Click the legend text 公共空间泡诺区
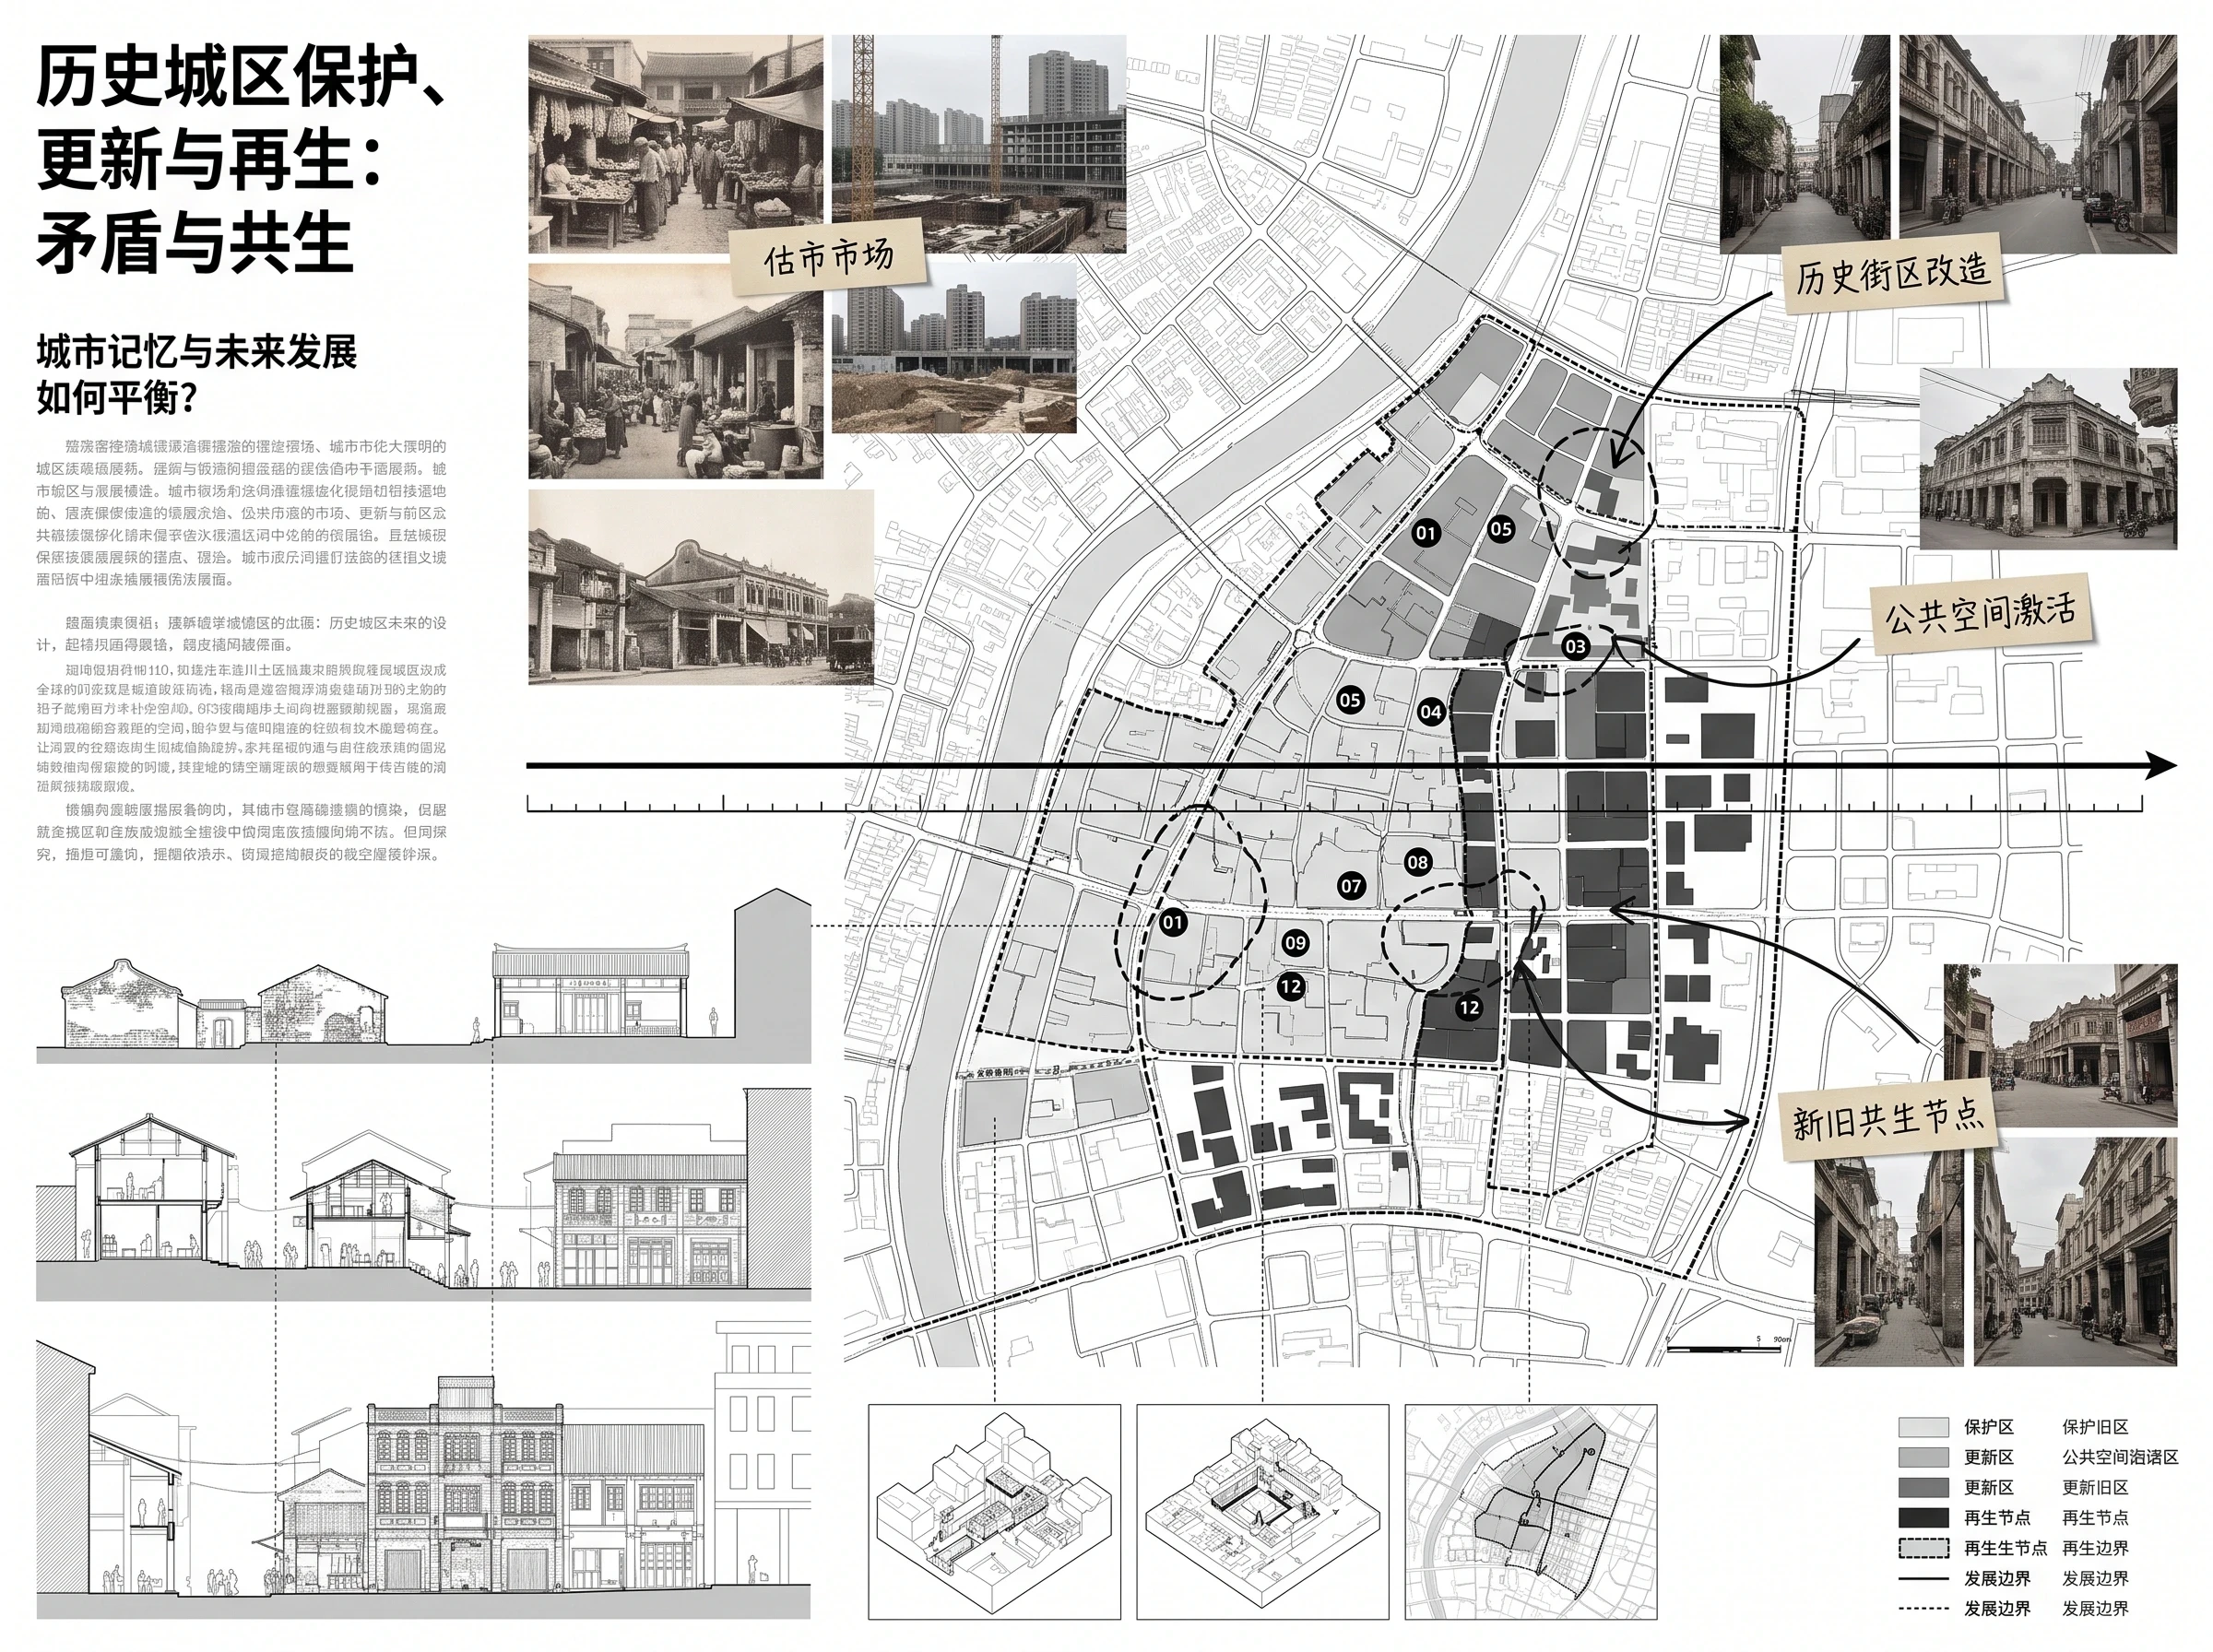 (x=2120, y=1457)
